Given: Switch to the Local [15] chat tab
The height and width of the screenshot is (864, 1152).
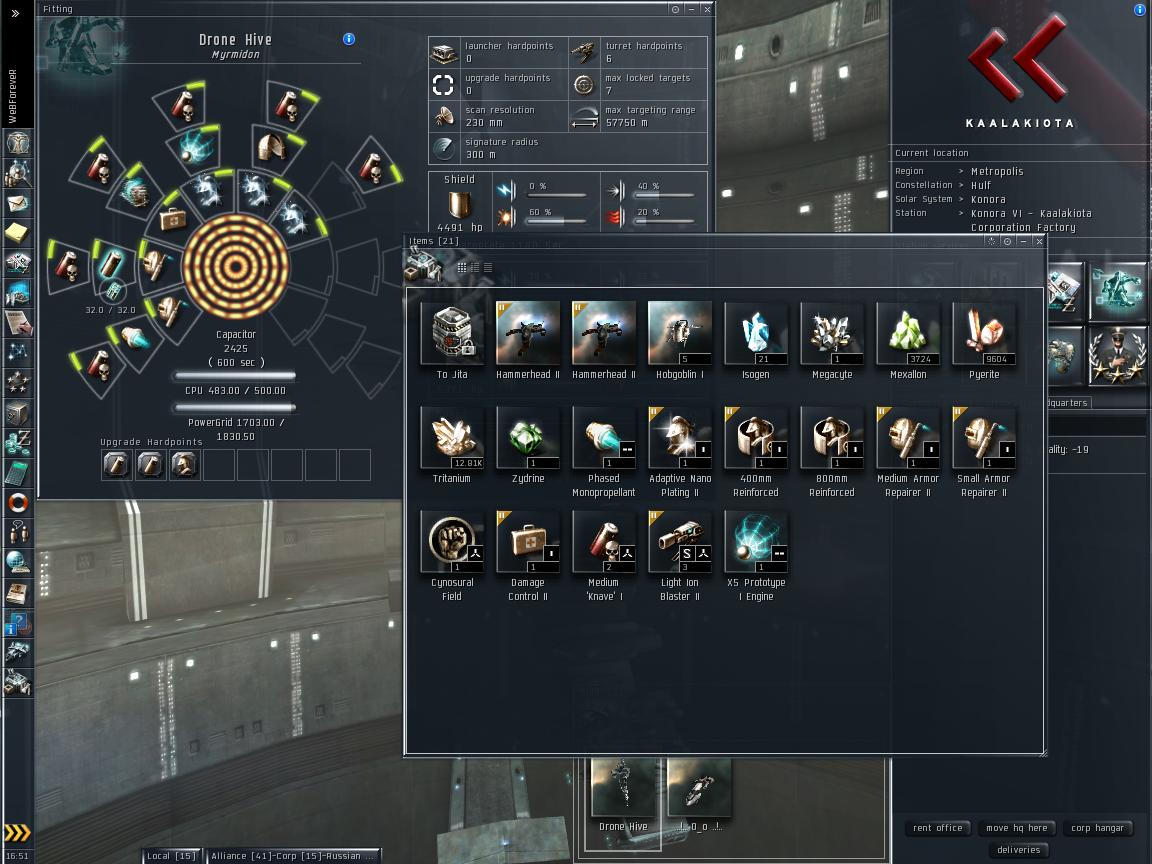Looking at the screenshot, I should tap(171, 856).
